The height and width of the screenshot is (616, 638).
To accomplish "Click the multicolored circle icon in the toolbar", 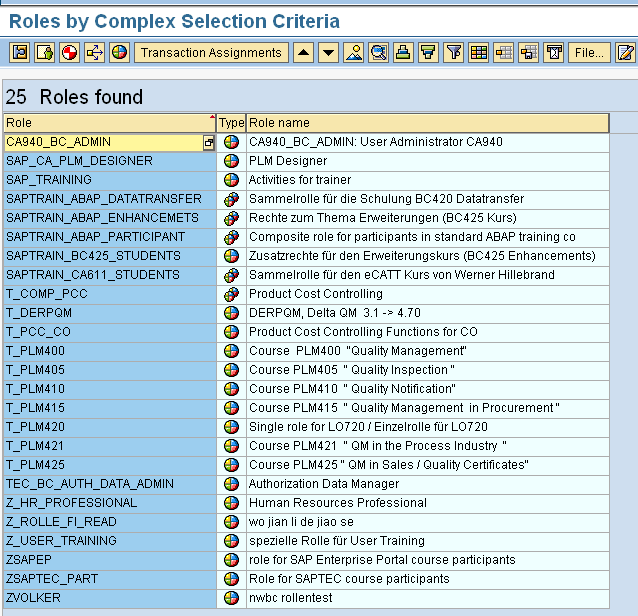I will (119, 52).
